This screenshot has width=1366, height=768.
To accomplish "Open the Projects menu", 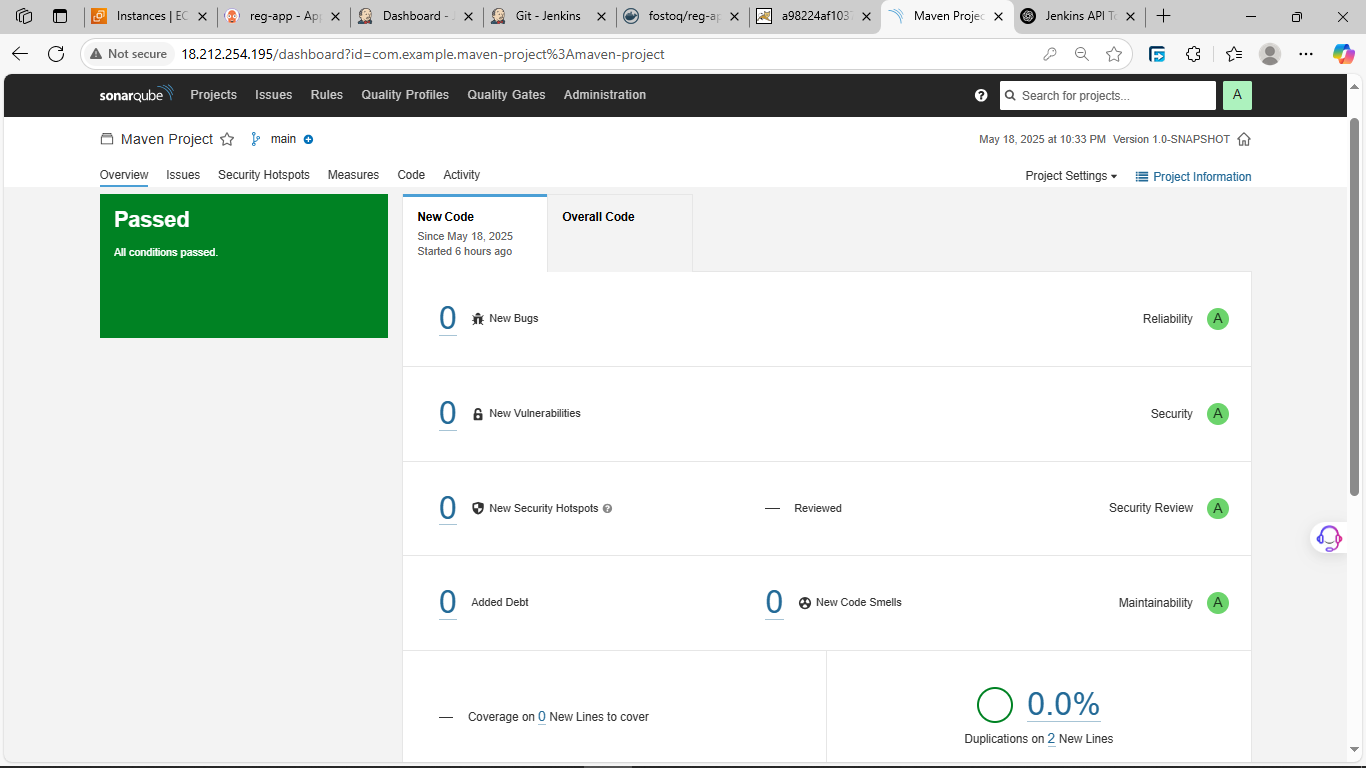I will pyautogui.click(x=214, y=95).
